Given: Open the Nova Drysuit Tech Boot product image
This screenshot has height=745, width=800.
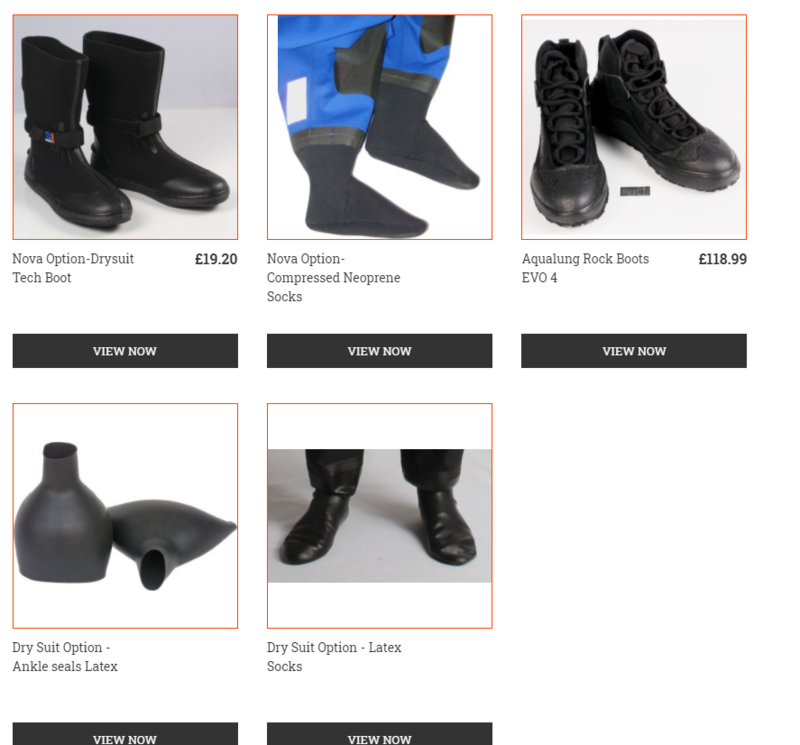Looking at the screenshot, I should pyautogui.click(x=125, y=127).
